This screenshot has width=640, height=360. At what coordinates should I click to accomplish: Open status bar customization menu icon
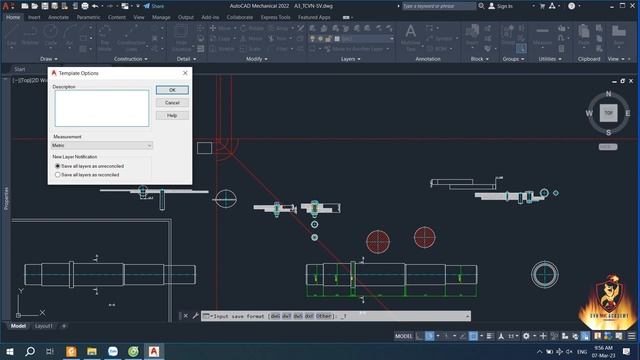631,336
